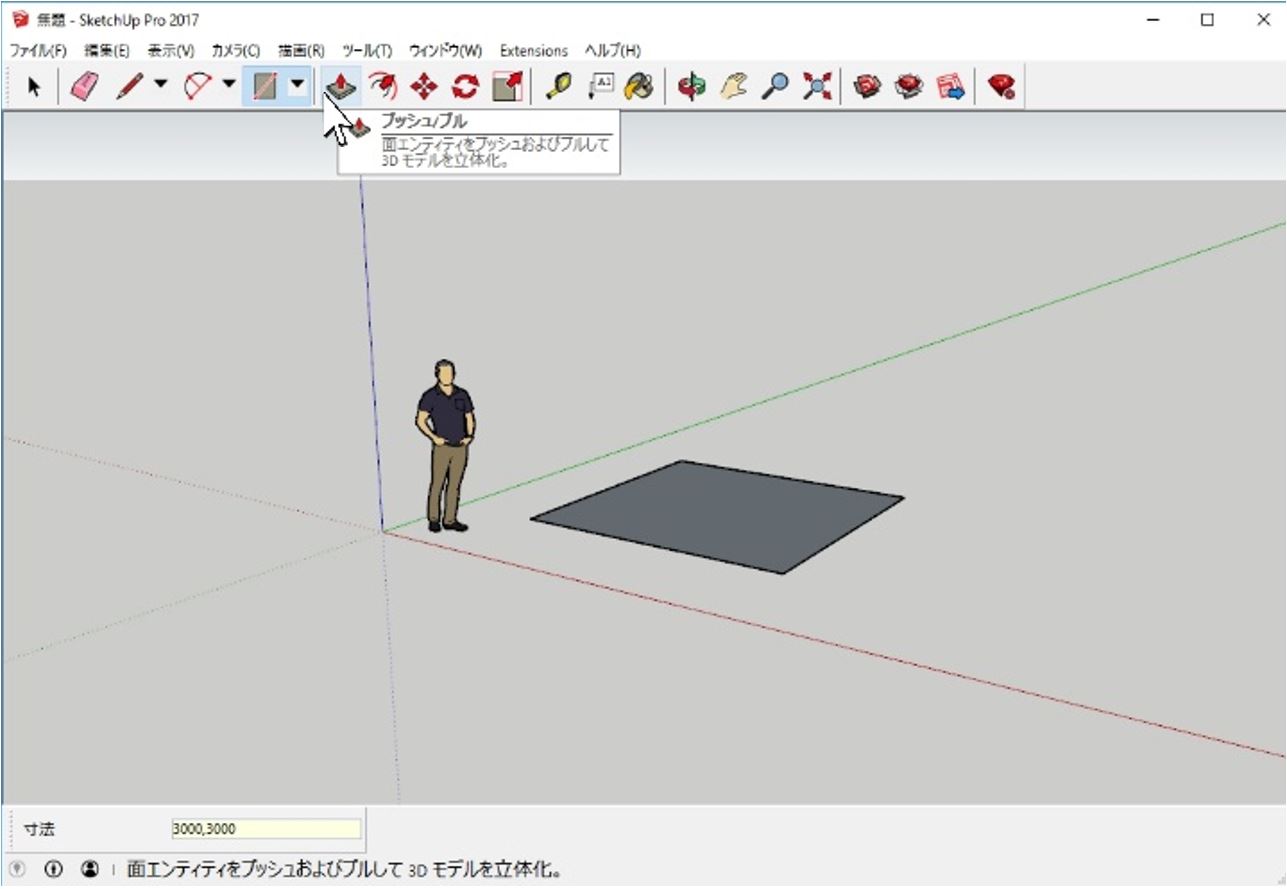Click the geolocation status bar icon
The image size is (1287, 889).
click(x=17, y=869)
